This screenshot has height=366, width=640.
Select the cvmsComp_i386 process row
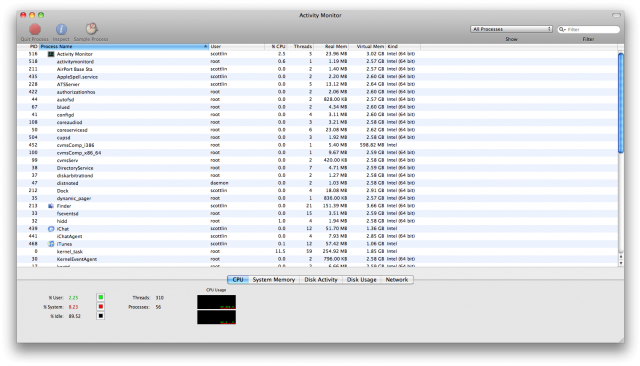point(317,145)
